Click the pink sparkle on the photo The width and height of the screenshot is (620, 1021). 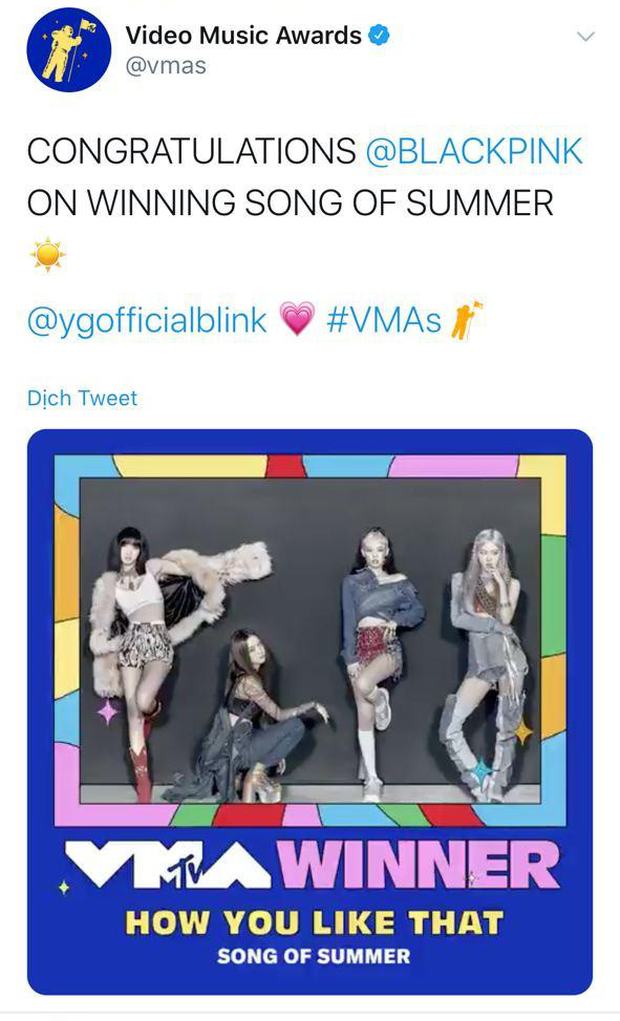click(x=107, y=712)
